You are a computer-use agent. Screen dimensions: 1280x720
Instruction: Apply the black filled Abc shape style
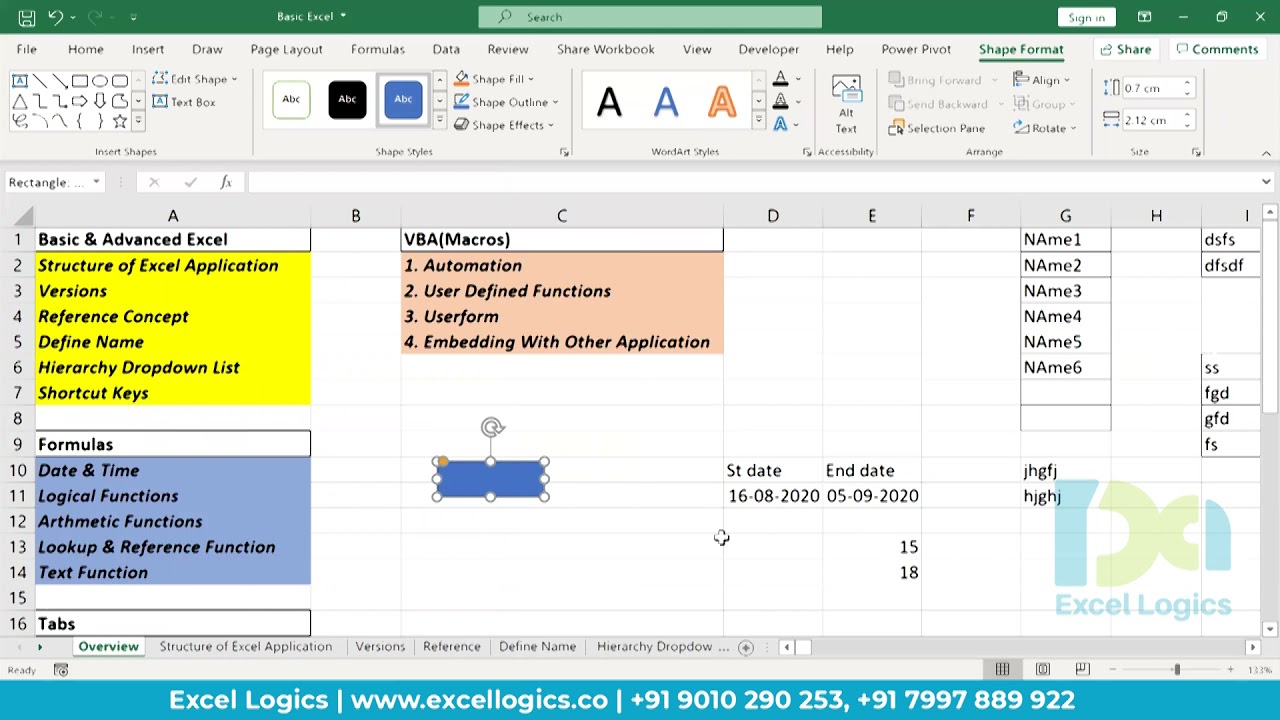pos(347,99)
